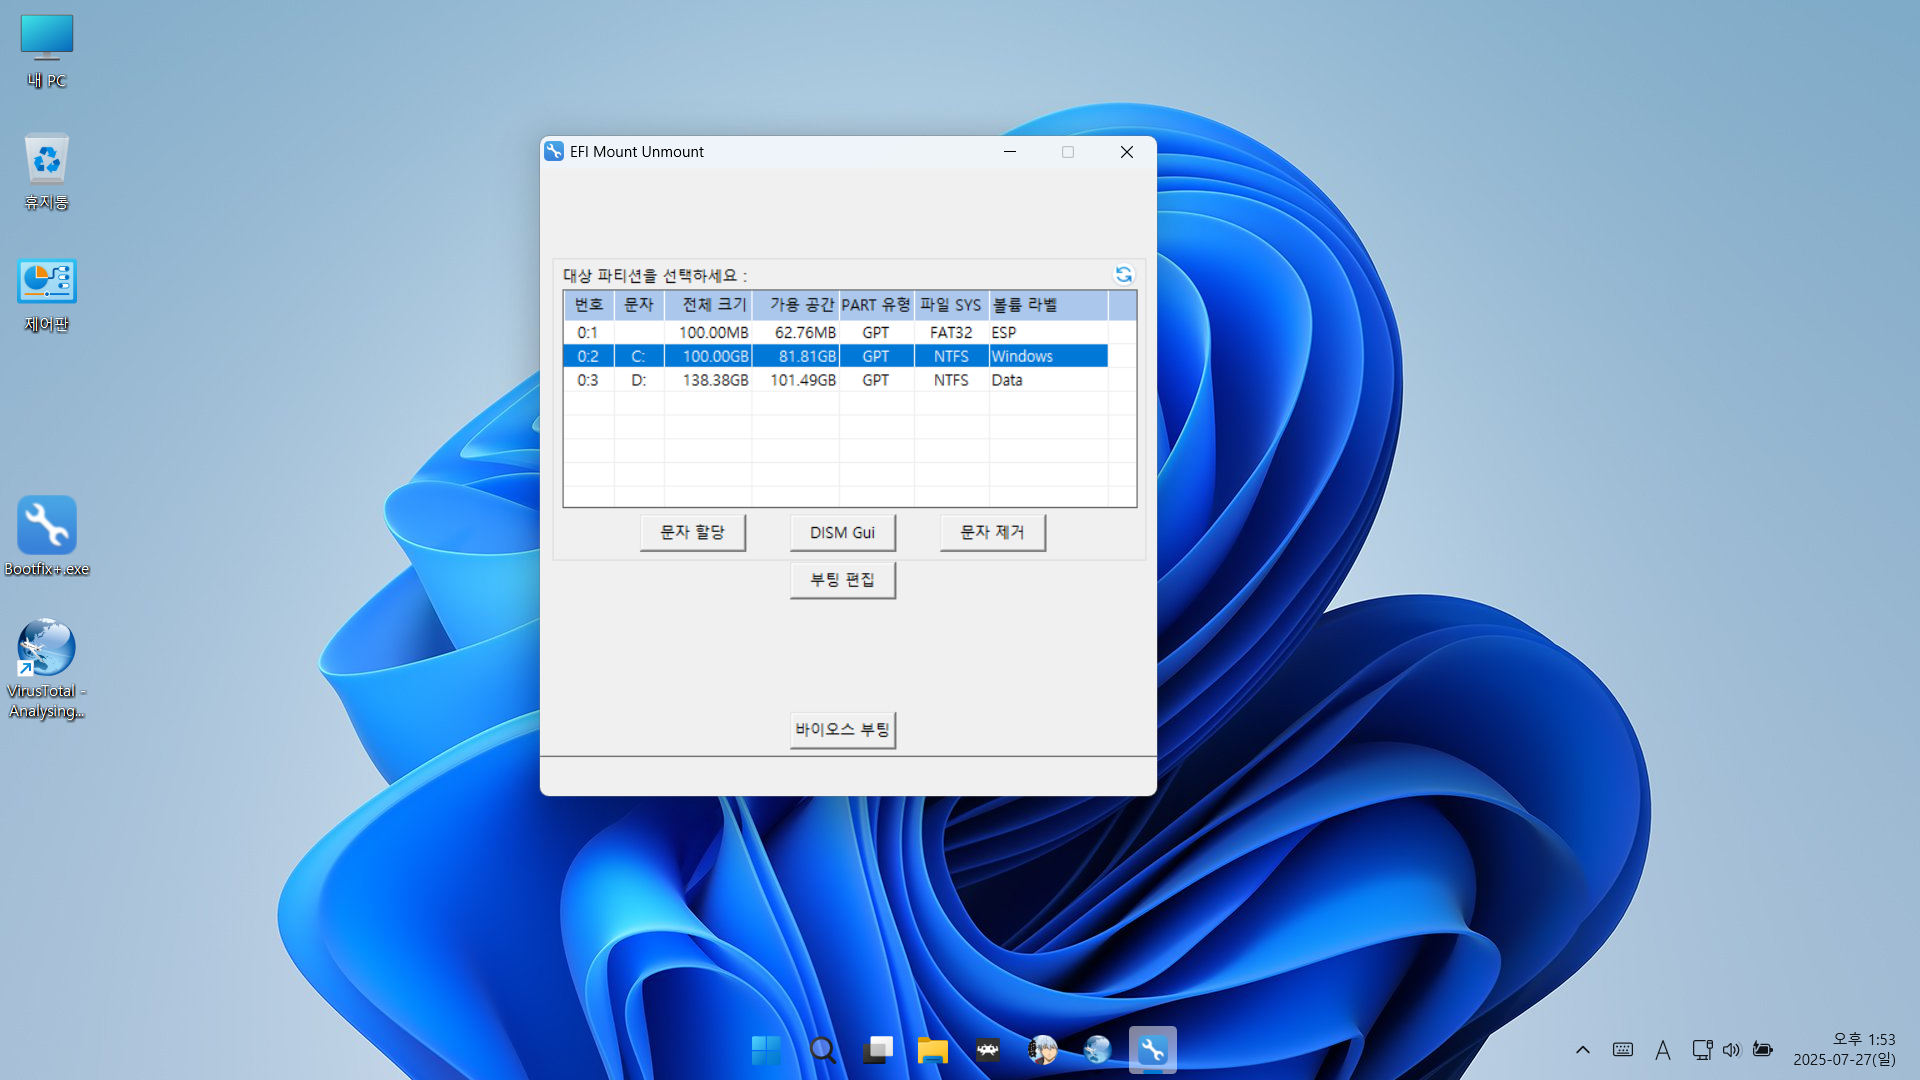This screenshot has width=1920, height=1080.
Task: Click the refresh partition list icon
Action: [1123, 274]
